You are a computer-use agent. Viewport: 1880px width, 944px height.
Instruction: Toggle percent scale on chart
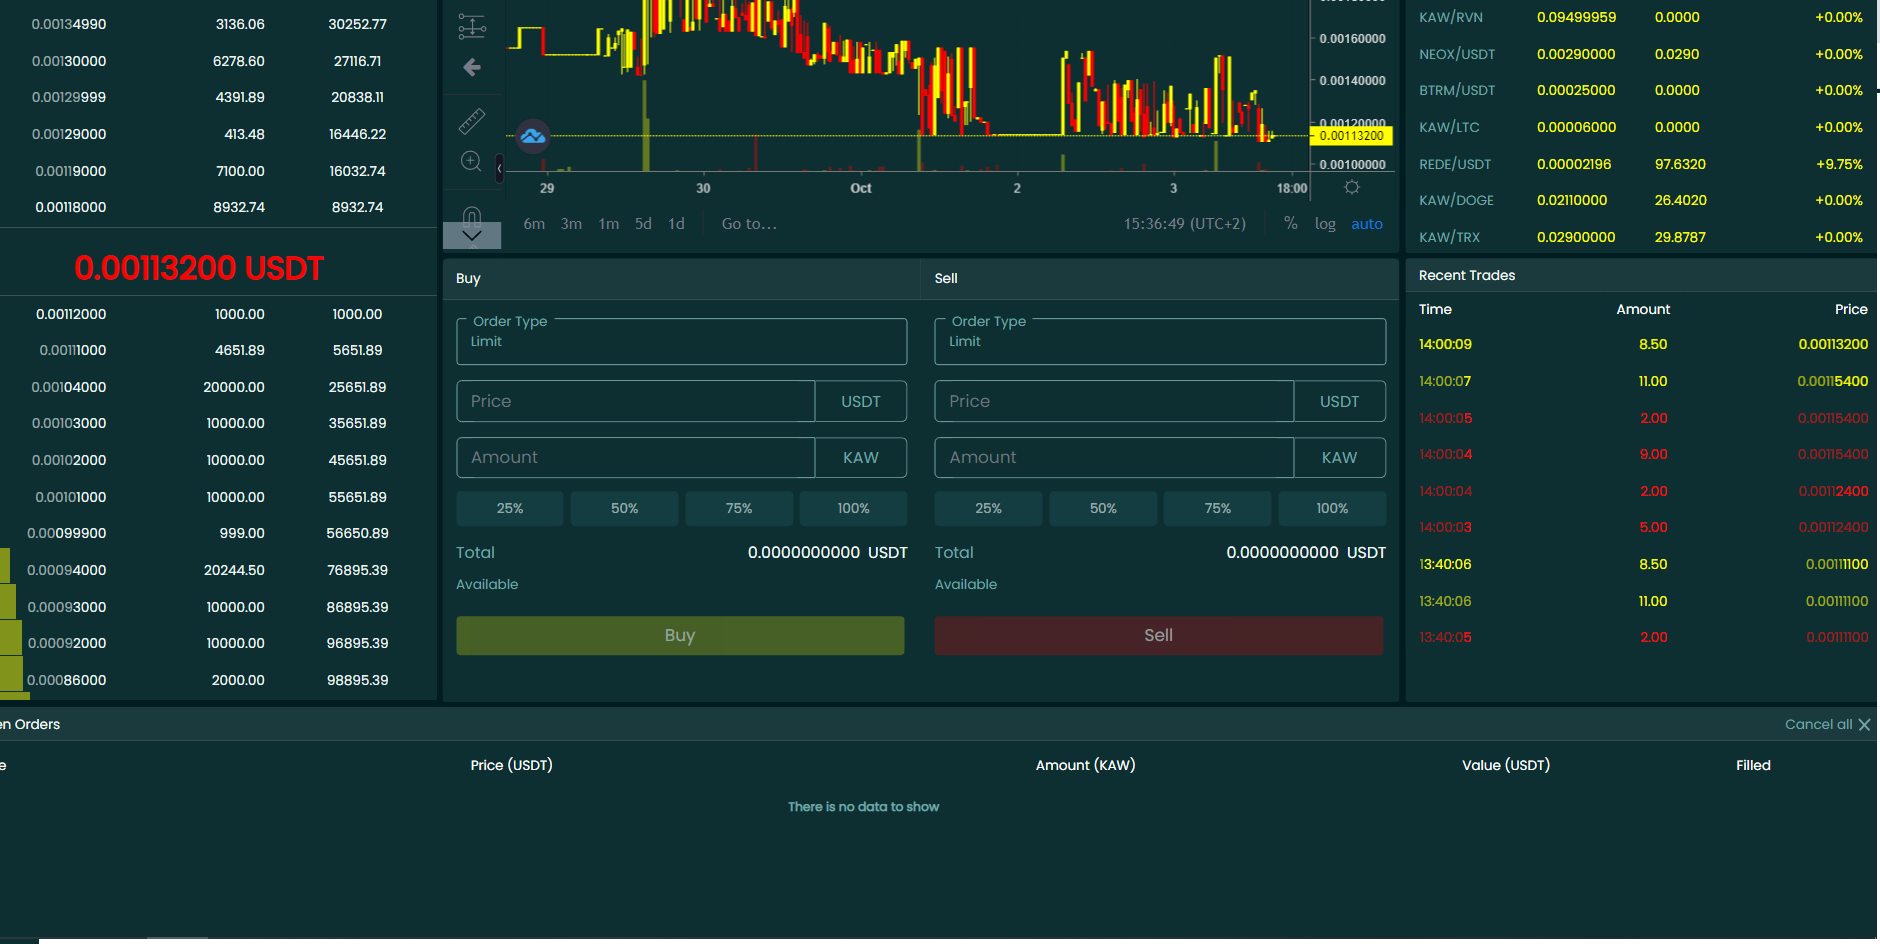pyautogui.click(x=1291, y=224)
